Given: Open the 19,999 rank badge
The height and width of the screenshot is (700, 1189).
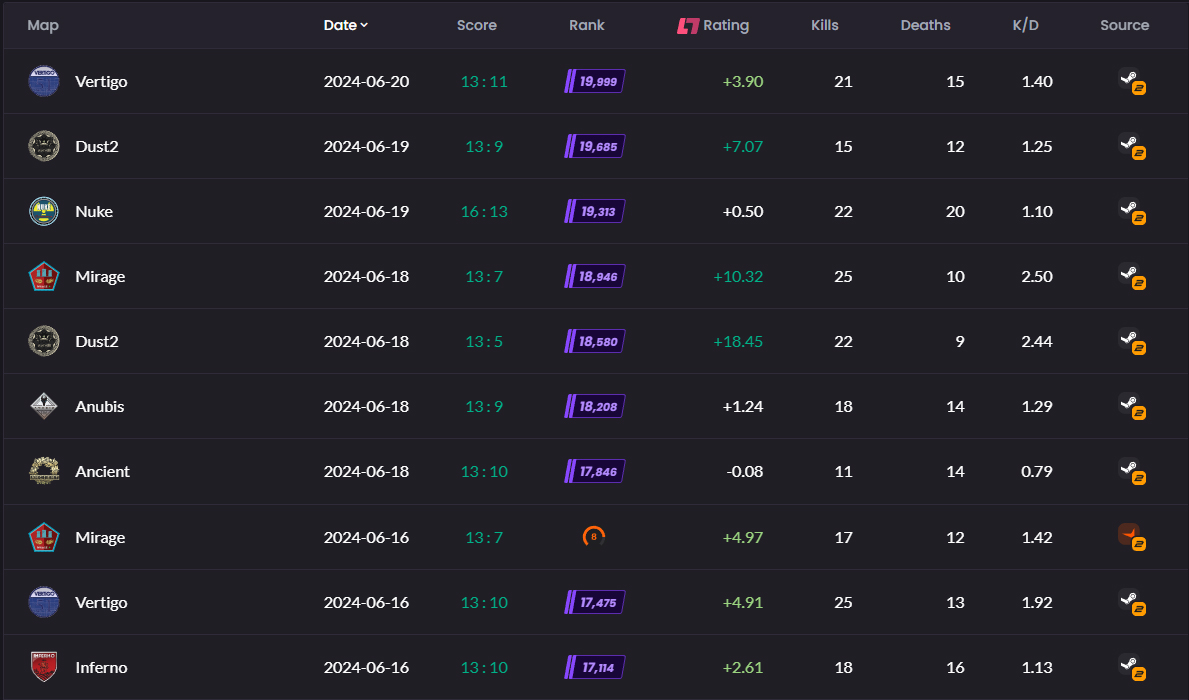Looking at the screenshot, I should [x=595, y=81].
